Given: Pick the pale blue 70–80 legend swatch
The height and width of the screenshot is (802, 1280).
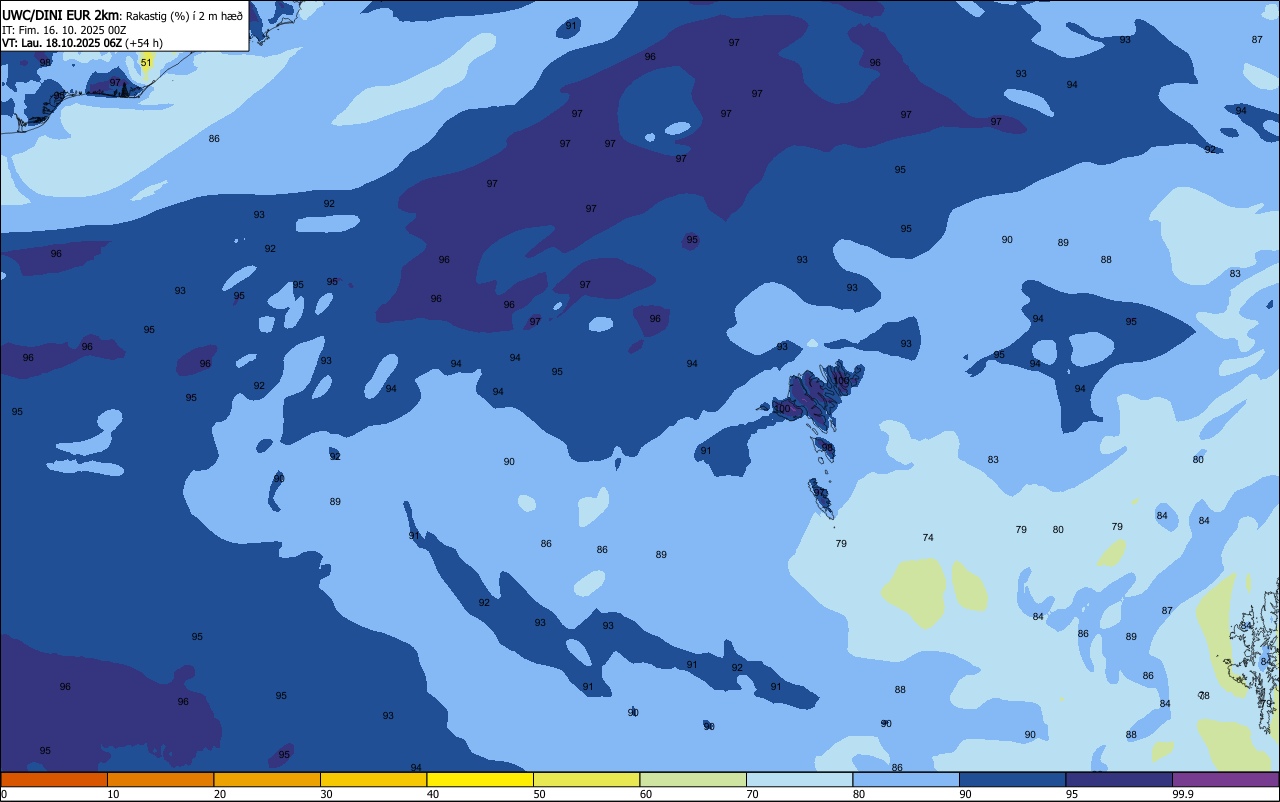Looking at the screenshot, I should [x=799, y=779].
